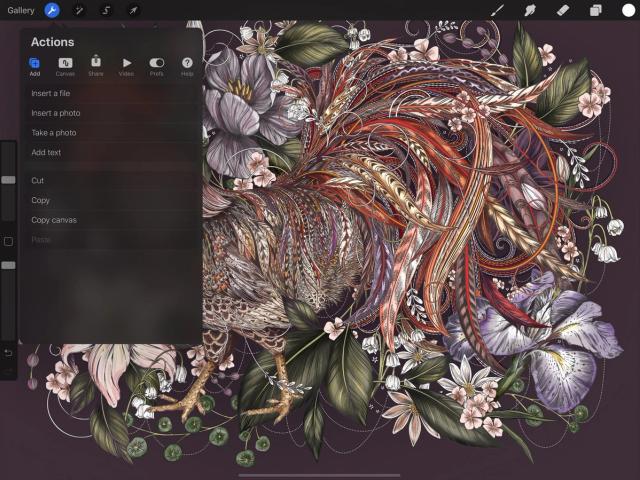Choose the Paint brush tool
640x480 pixels.
click(498, 10)
